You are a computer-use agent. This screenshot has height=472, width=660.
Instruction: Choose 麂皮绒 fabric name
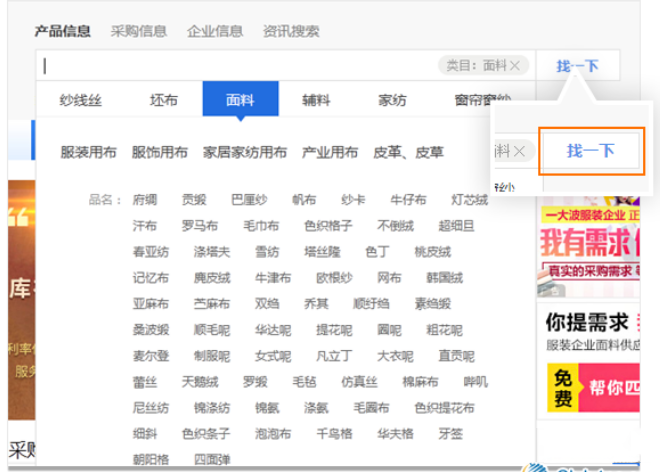(x=212, y=278)
